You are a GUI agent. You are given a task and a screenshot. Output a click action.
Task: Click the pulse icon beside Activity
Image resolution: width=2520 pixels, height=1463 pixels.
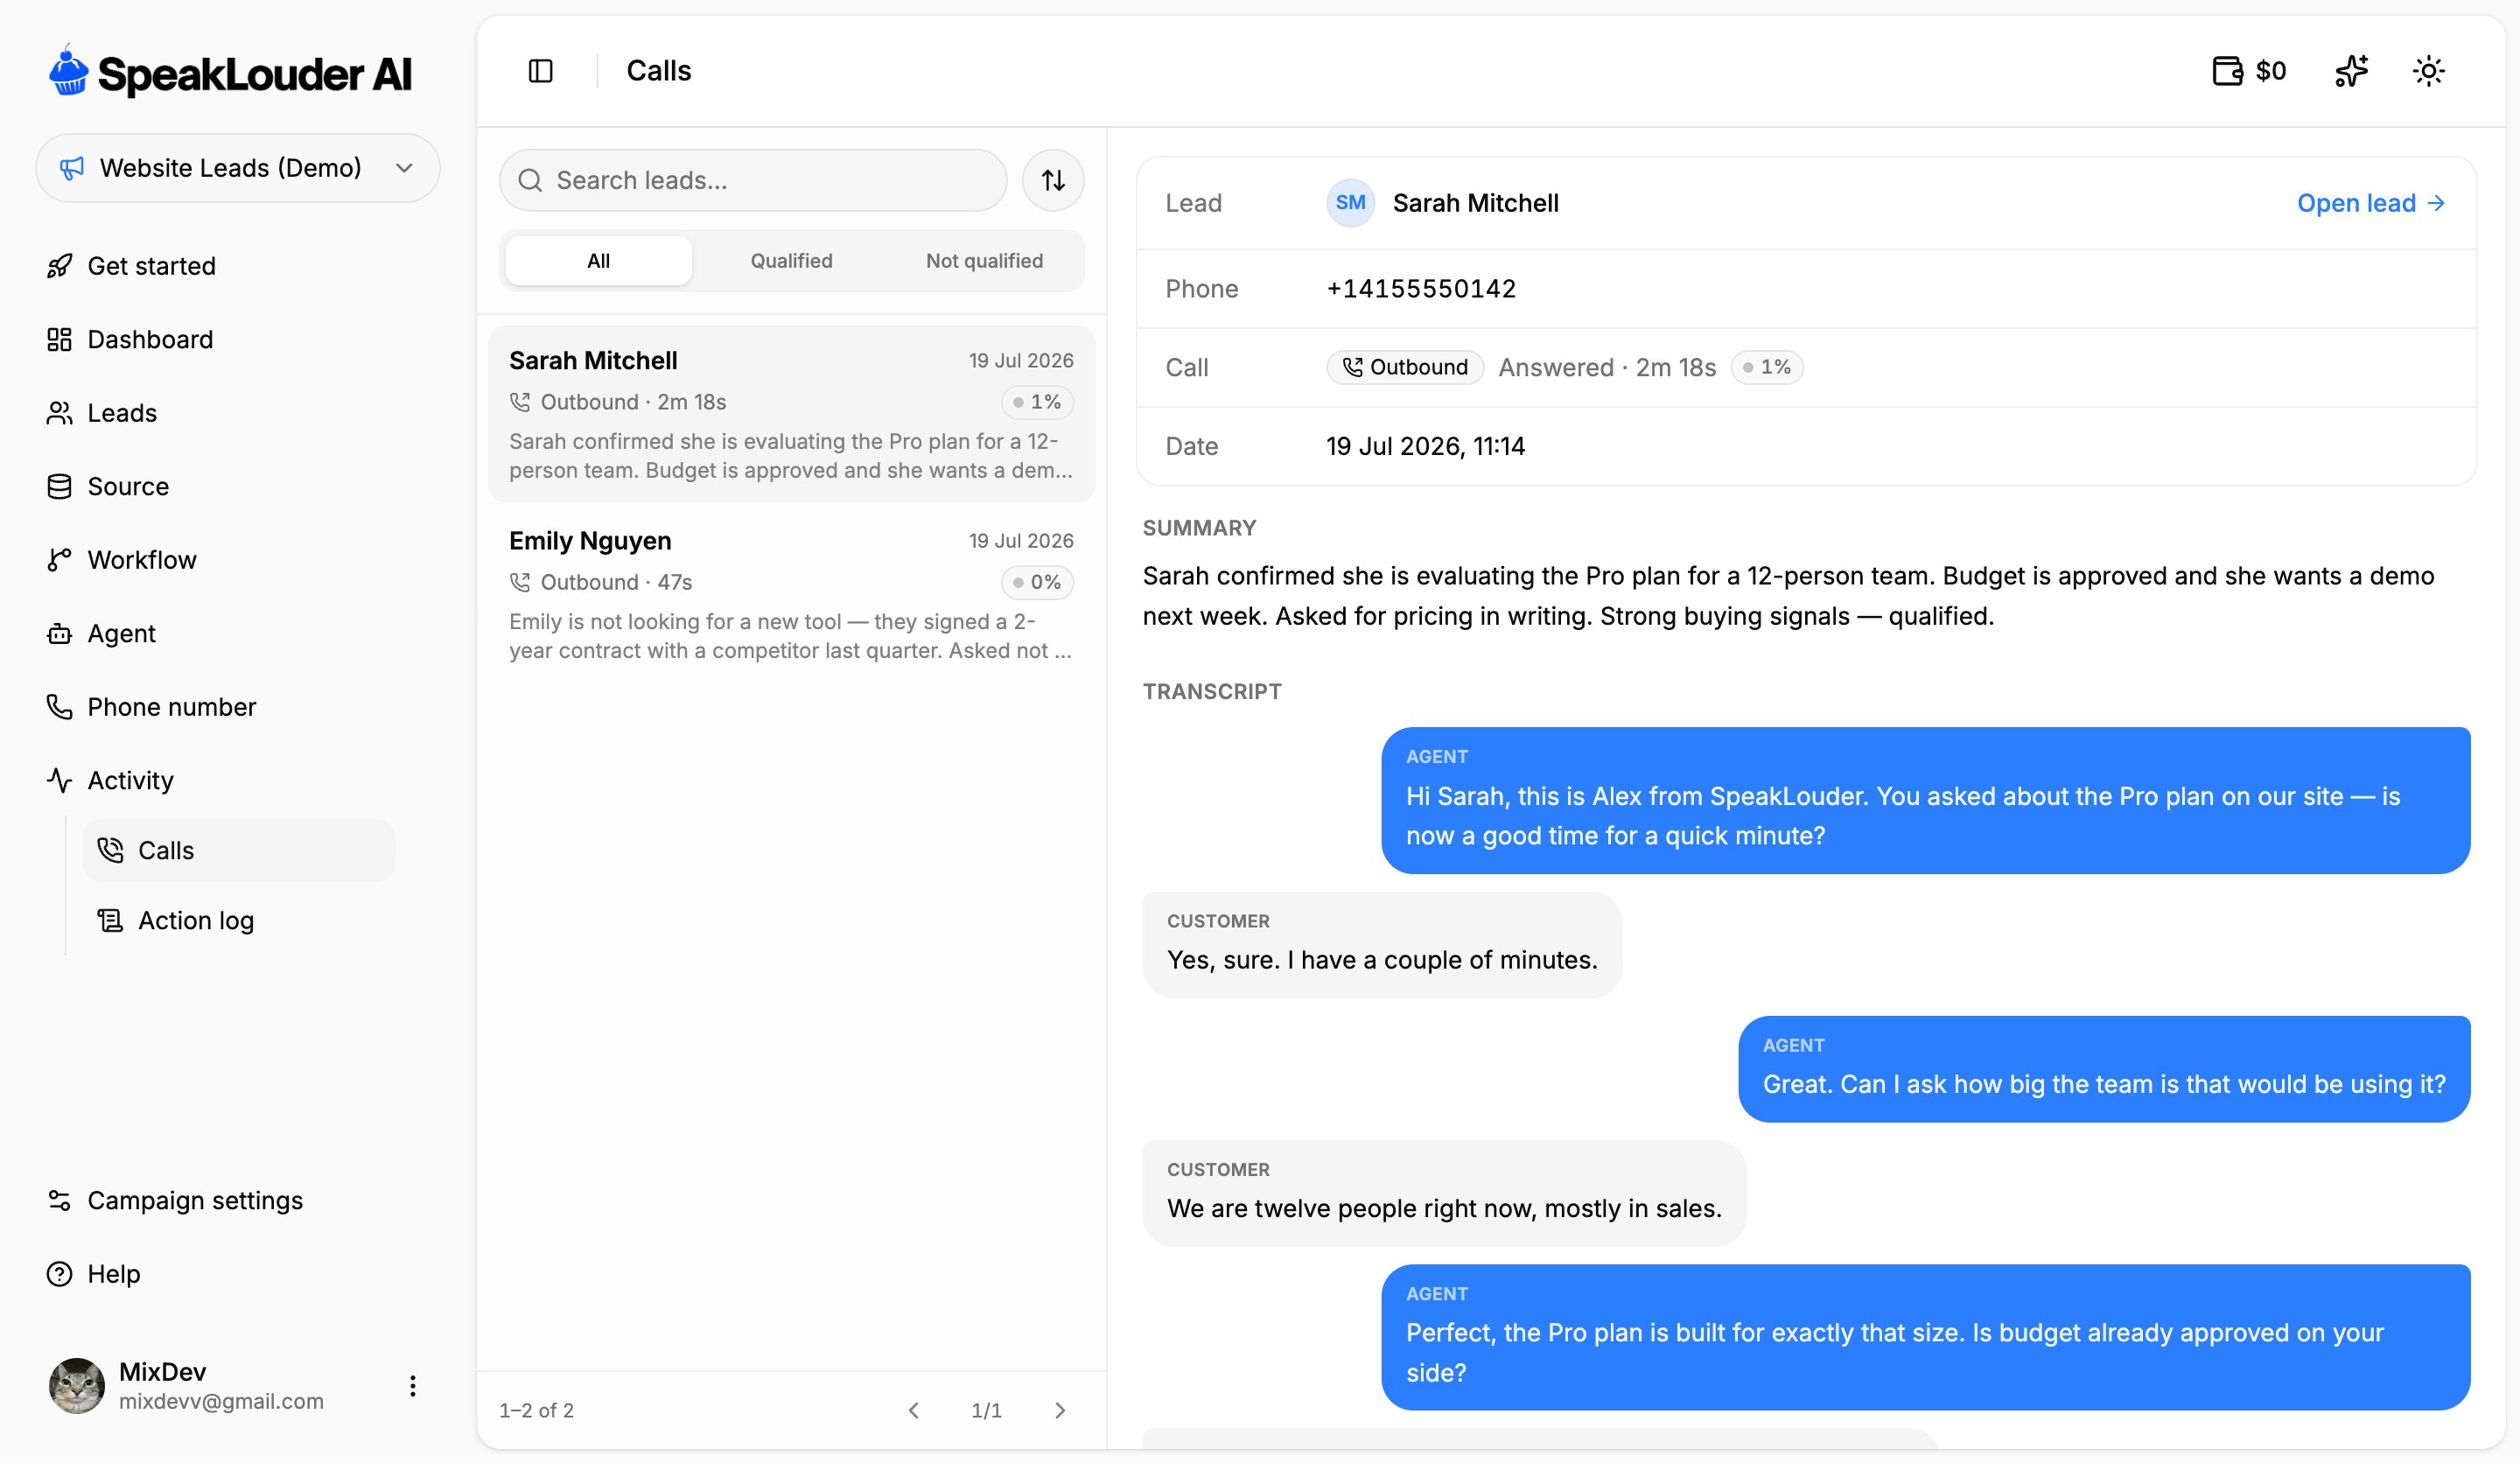[x=59, y=780]
